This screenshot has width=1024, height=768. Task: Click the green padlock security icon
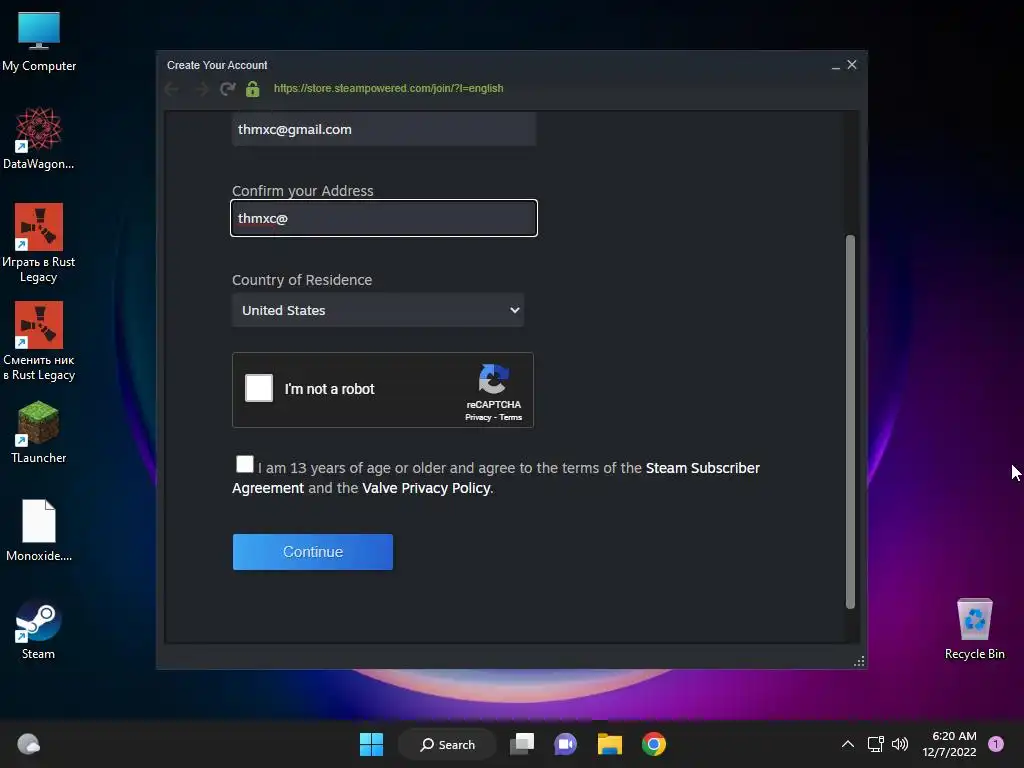tap(253, 89)
